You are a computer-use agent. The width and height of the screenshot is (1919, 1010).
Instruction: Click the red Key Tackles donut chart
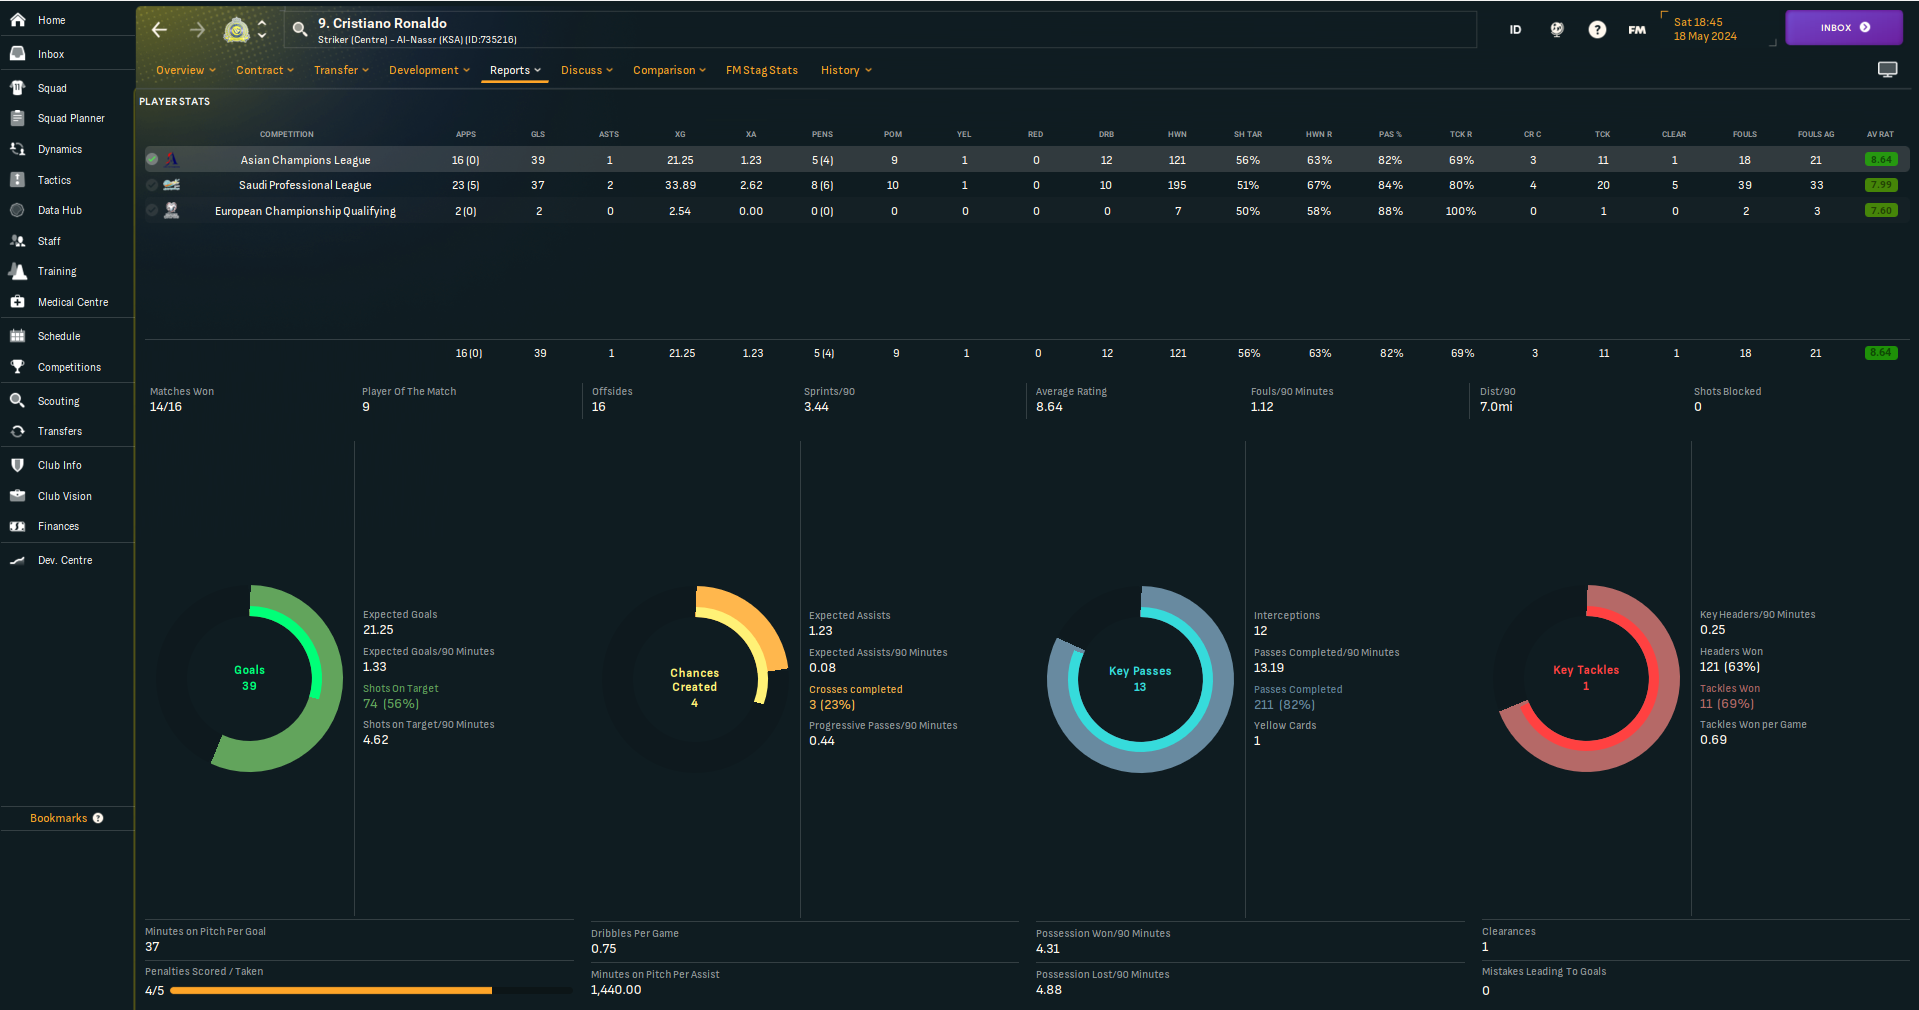click(x=1586, y=678)
